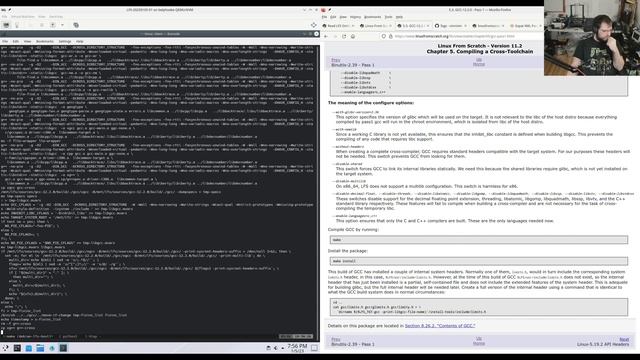Click Firefox's reload button

(344, 36)
